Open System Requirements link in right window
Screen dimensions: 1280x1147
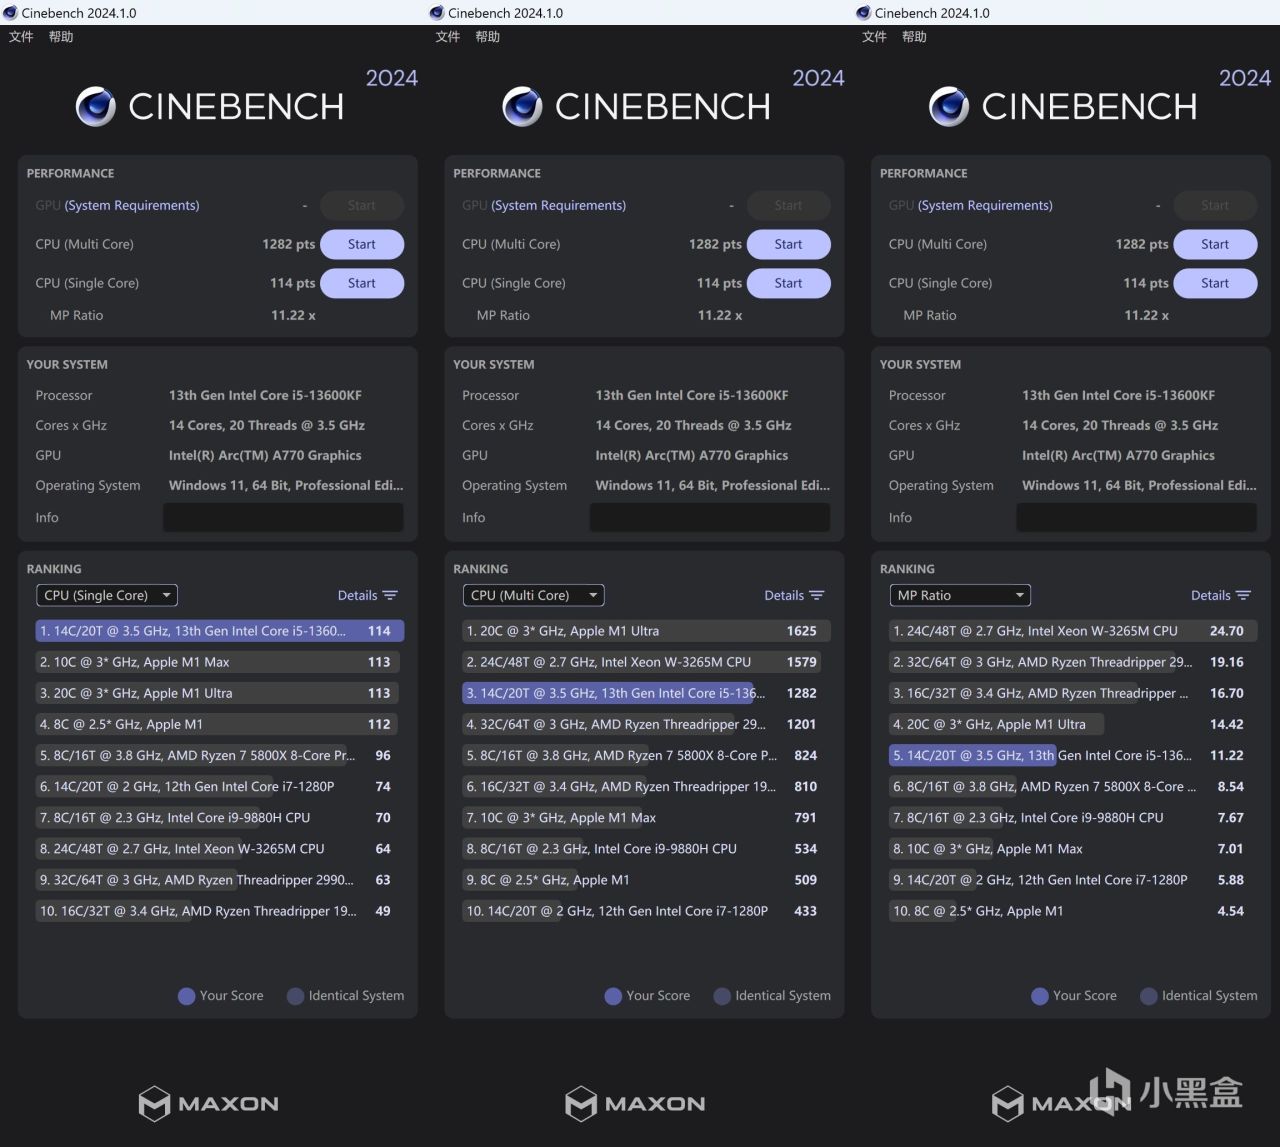(985, 205)
